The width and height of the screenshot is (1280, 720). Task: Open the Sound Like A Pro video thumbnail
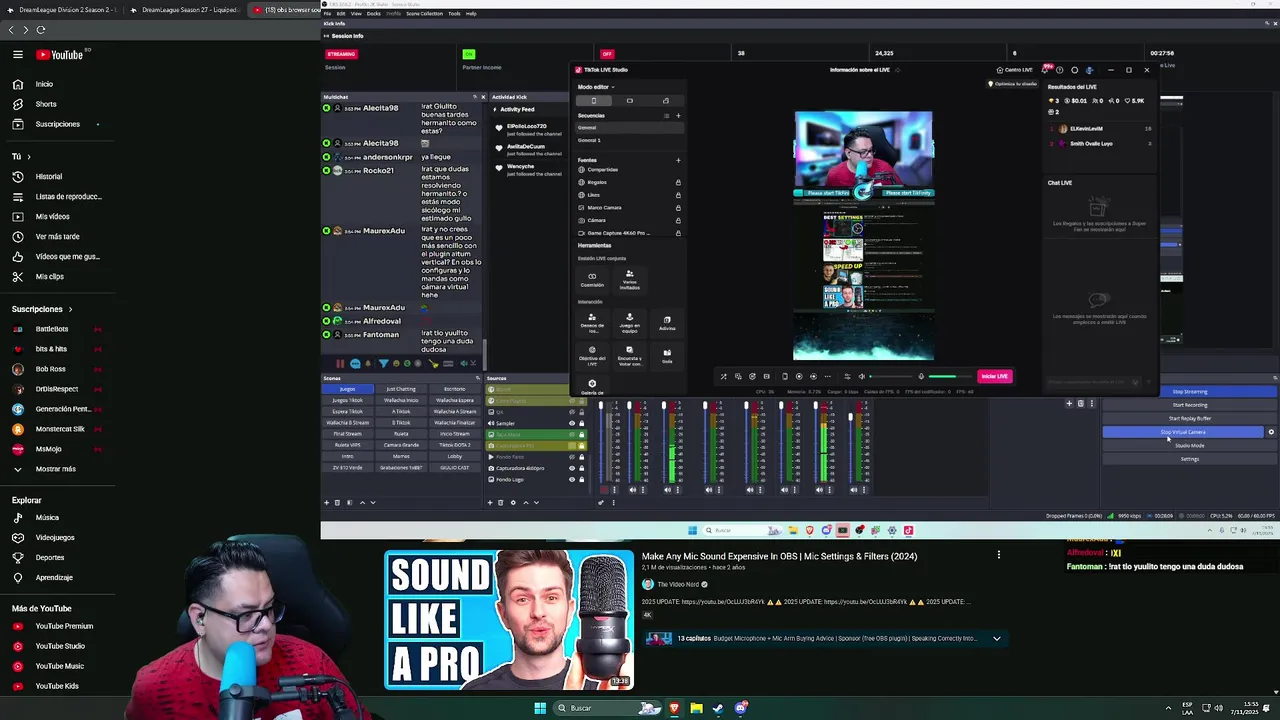509,620
